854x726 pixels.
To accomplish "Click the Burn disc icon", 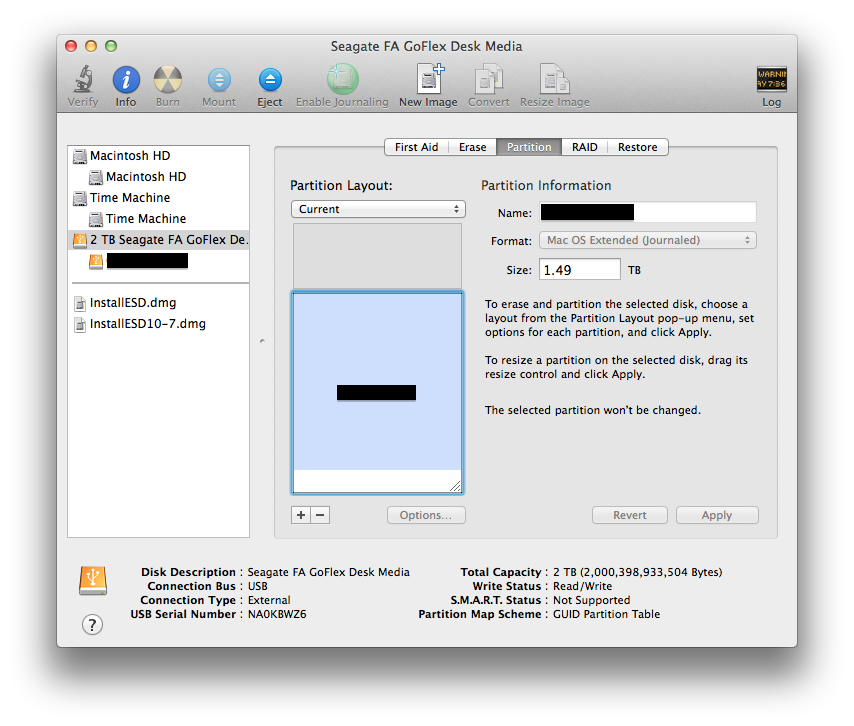I will (168, 80).
